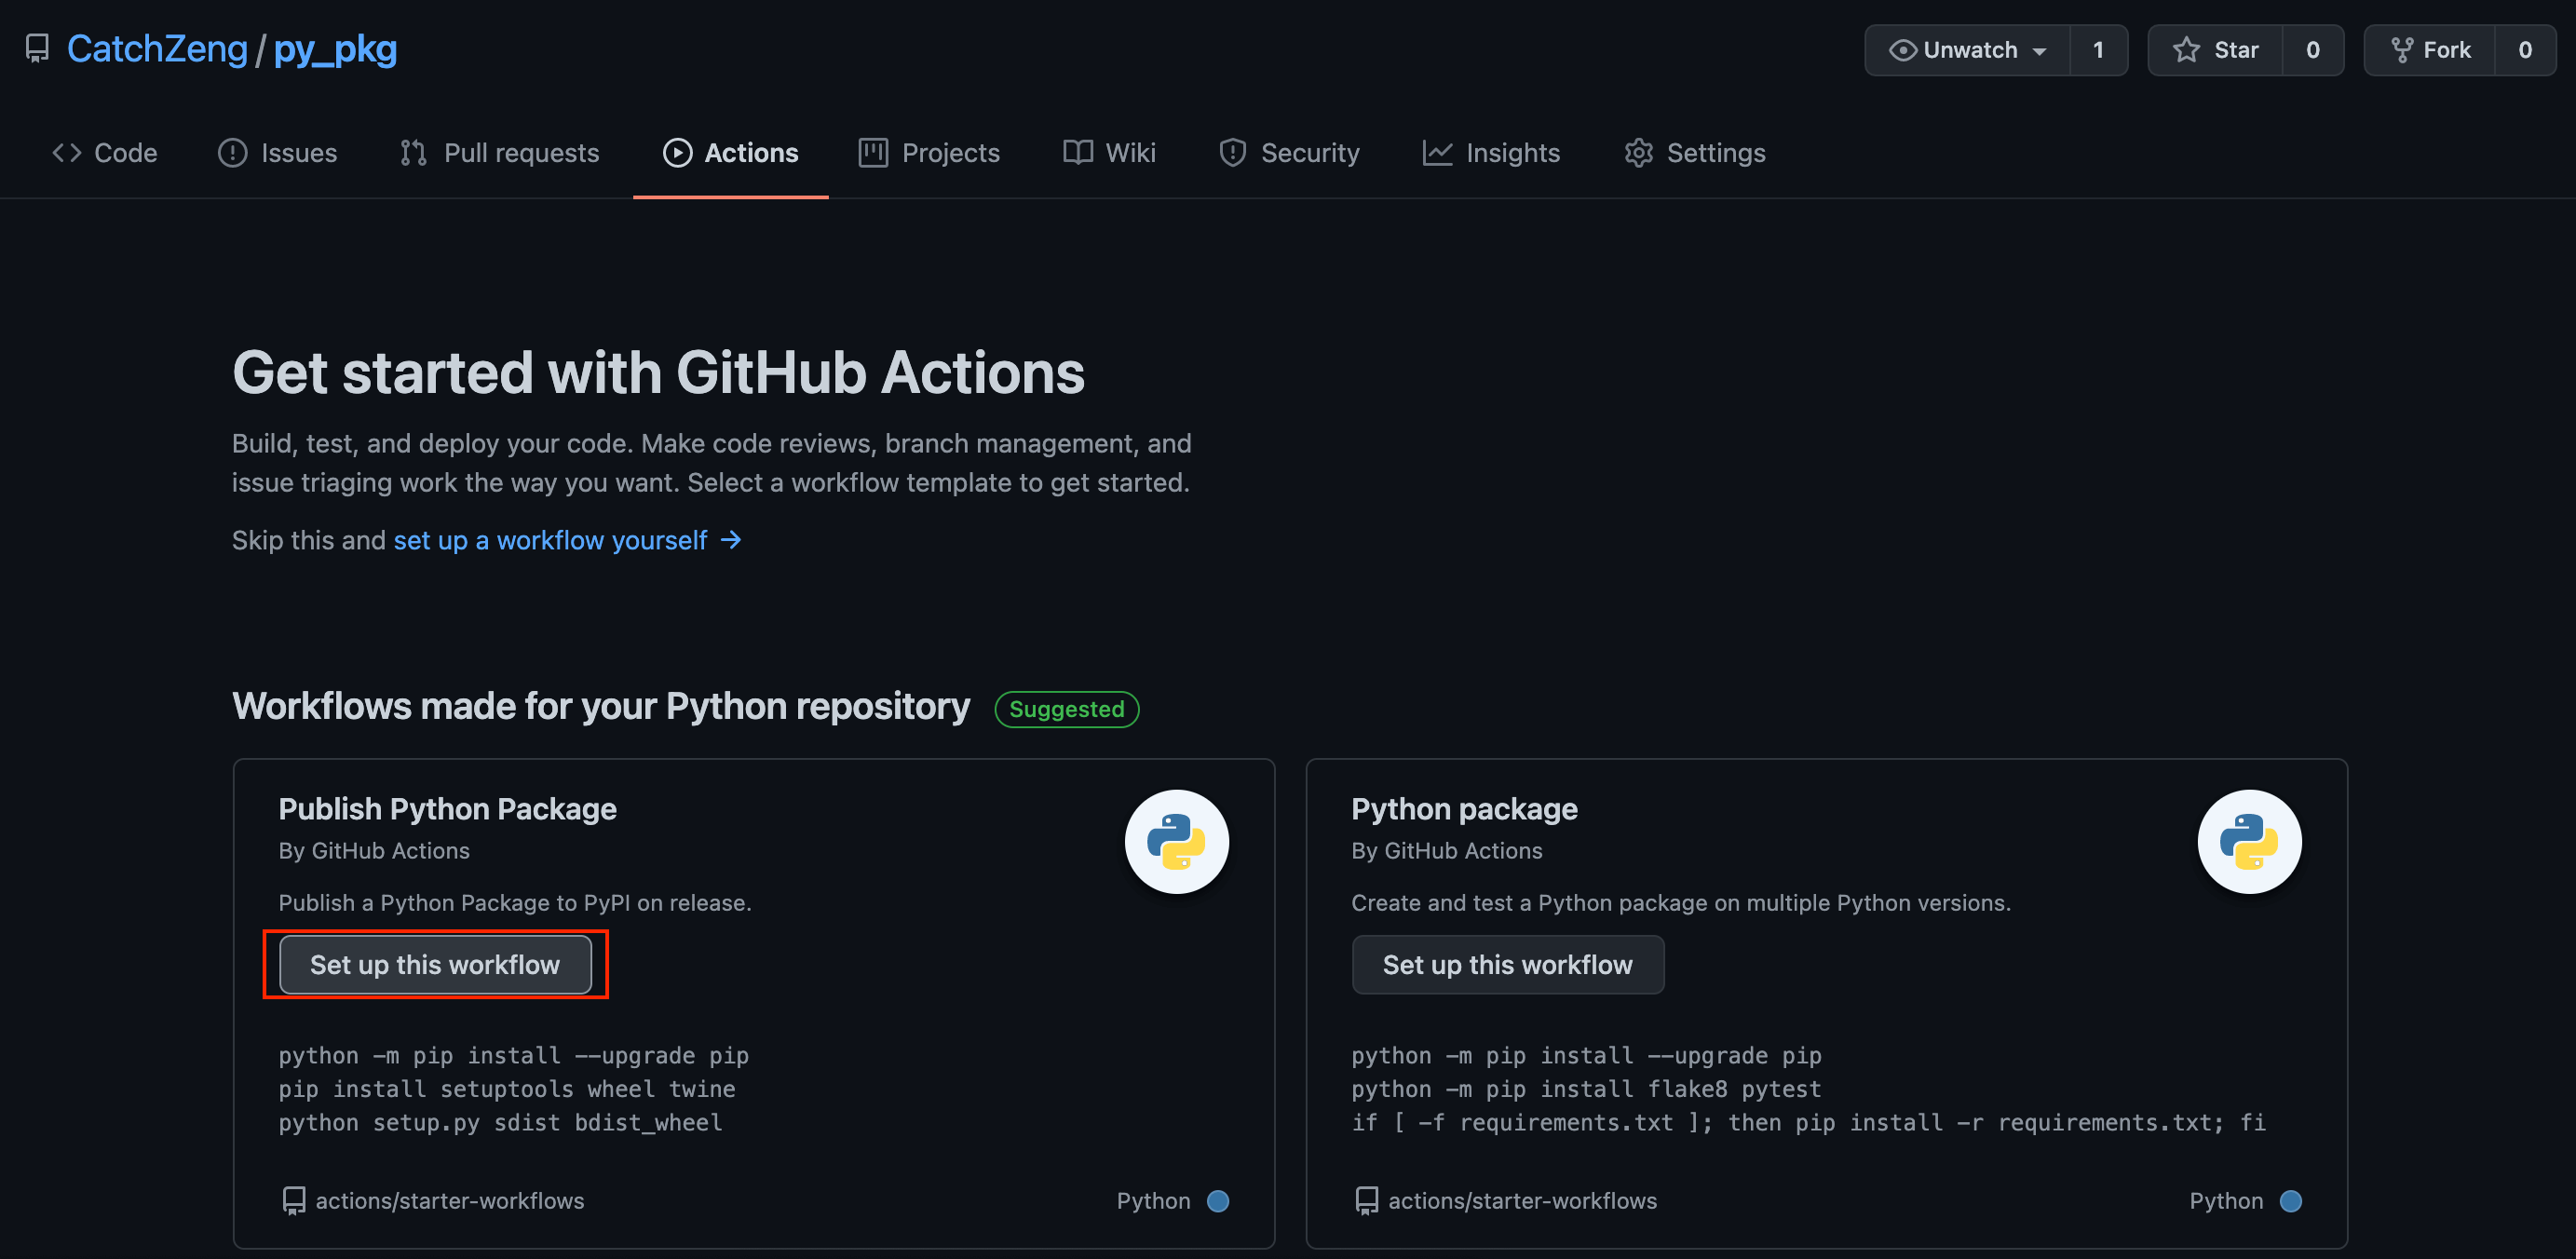Click the Code angle-brackets icon
This screenshot has height=1259, width=2576.
point(67,153)
